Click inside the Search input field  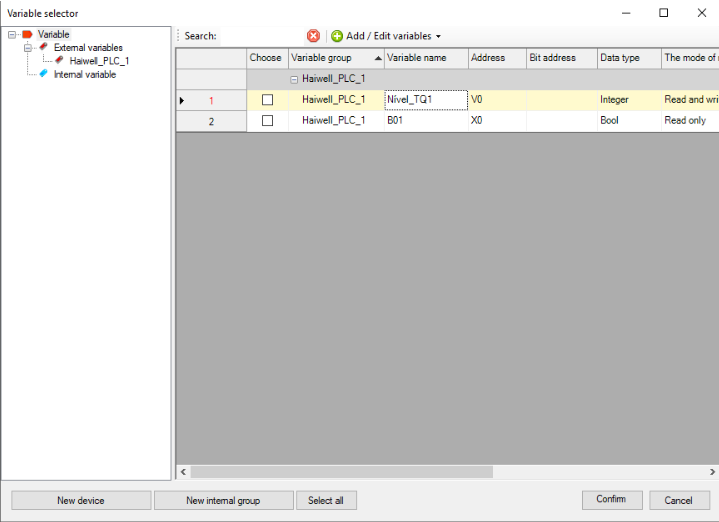coord(260,36)
